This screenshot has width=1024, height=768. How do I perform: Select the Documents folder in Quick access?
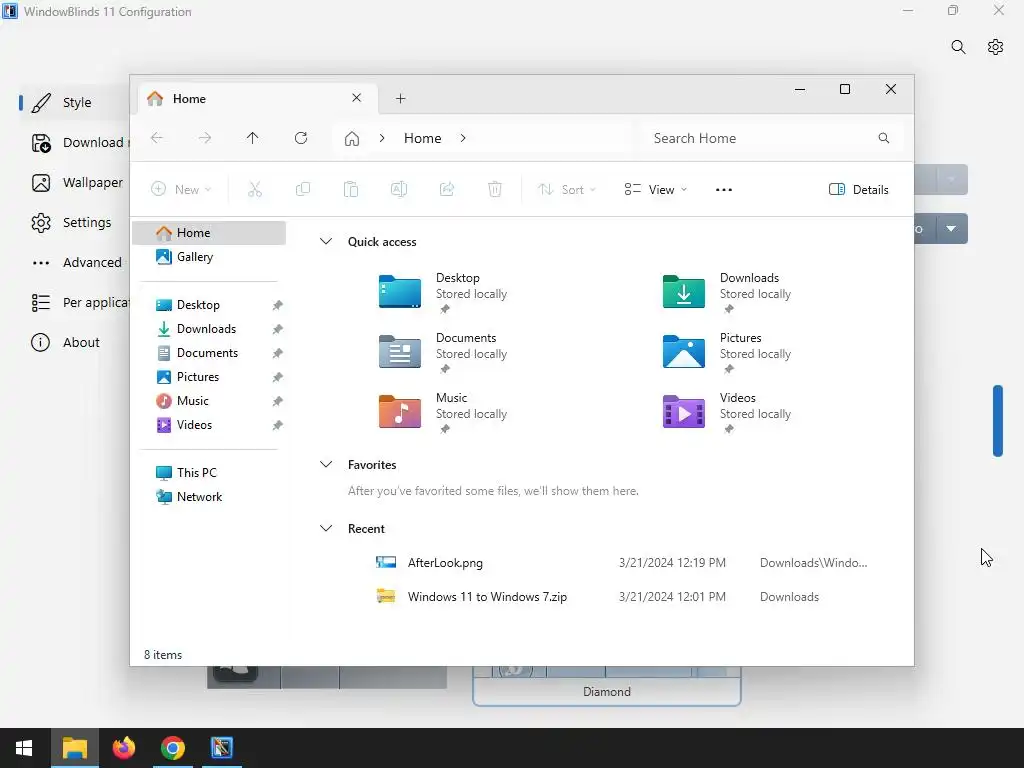point(444,353)
